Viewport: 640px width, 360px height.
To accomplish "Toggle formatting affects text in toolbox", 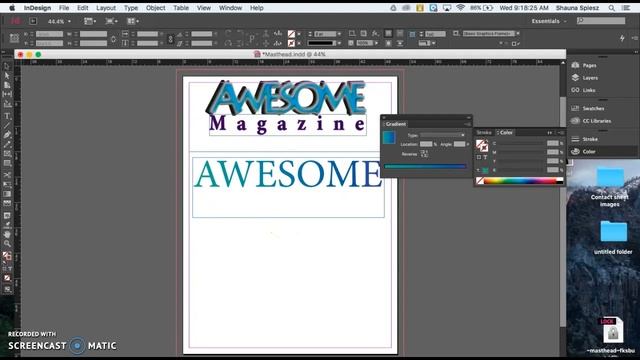I will click(10, 269).
